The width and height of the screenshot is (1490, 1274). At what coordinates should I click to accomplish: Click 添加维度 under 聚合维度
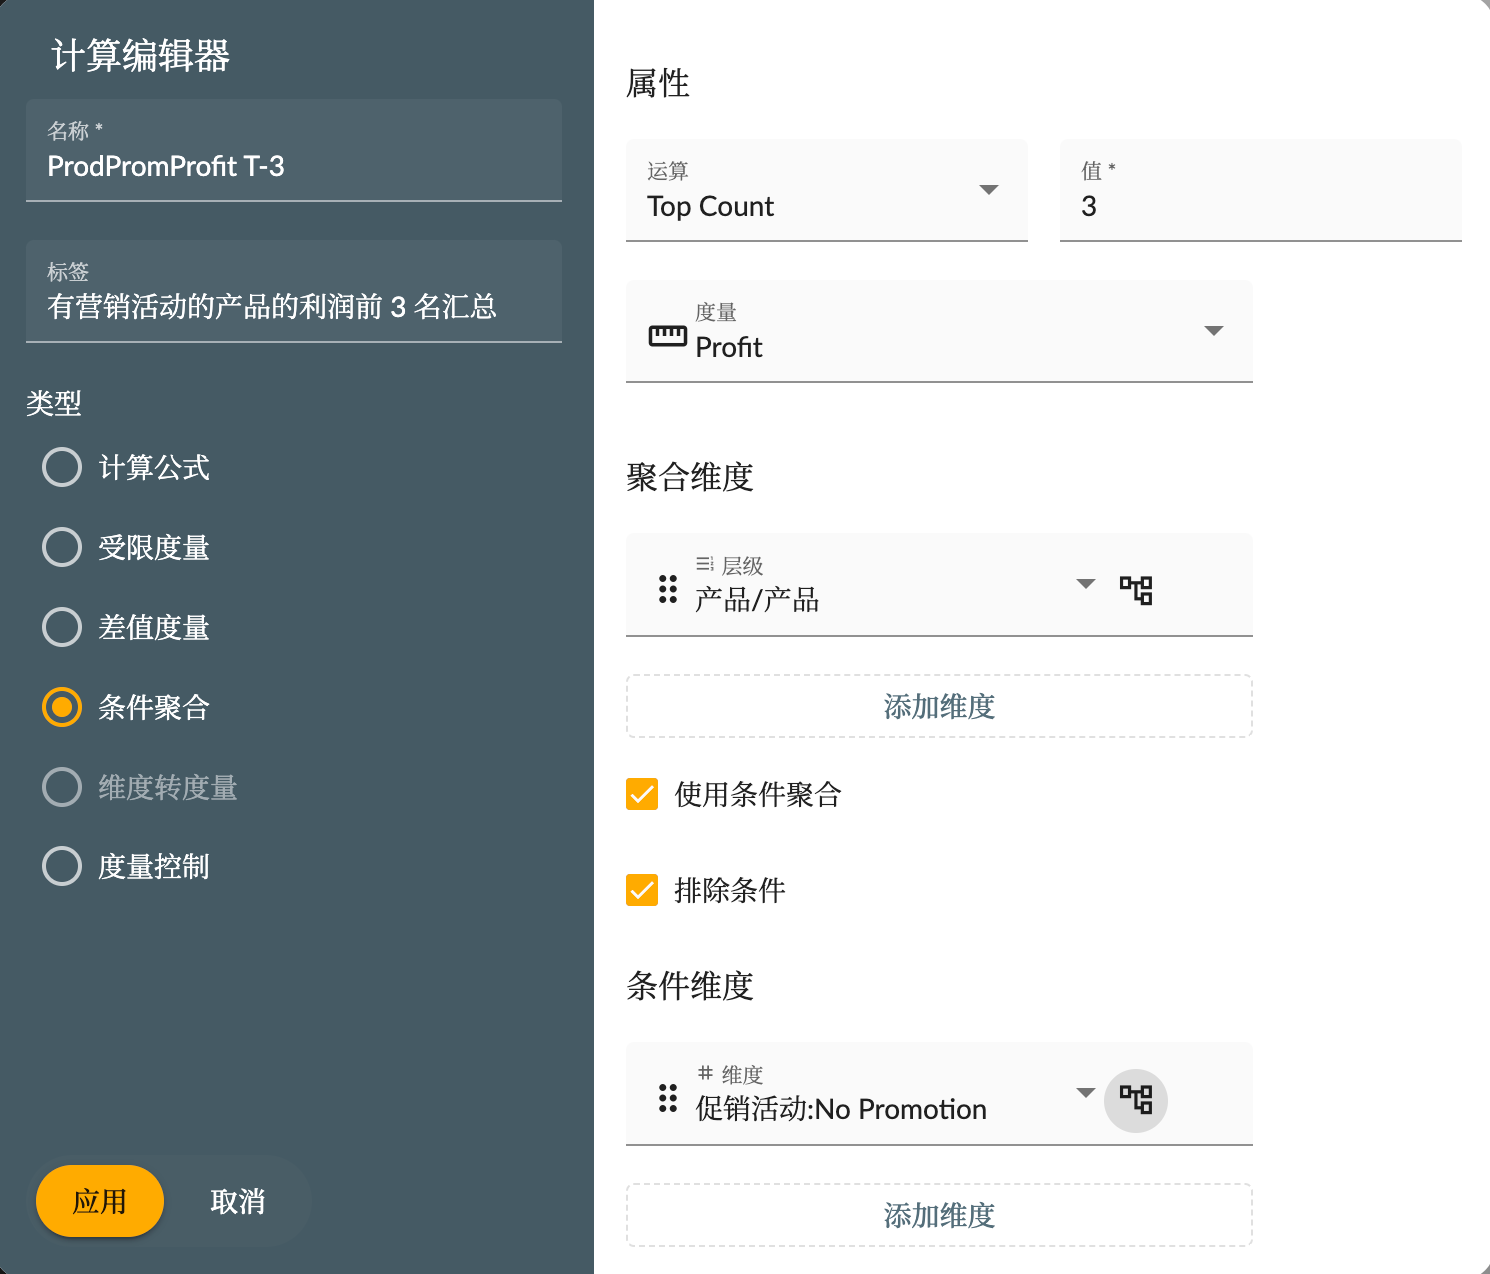[x=938, y=706]
